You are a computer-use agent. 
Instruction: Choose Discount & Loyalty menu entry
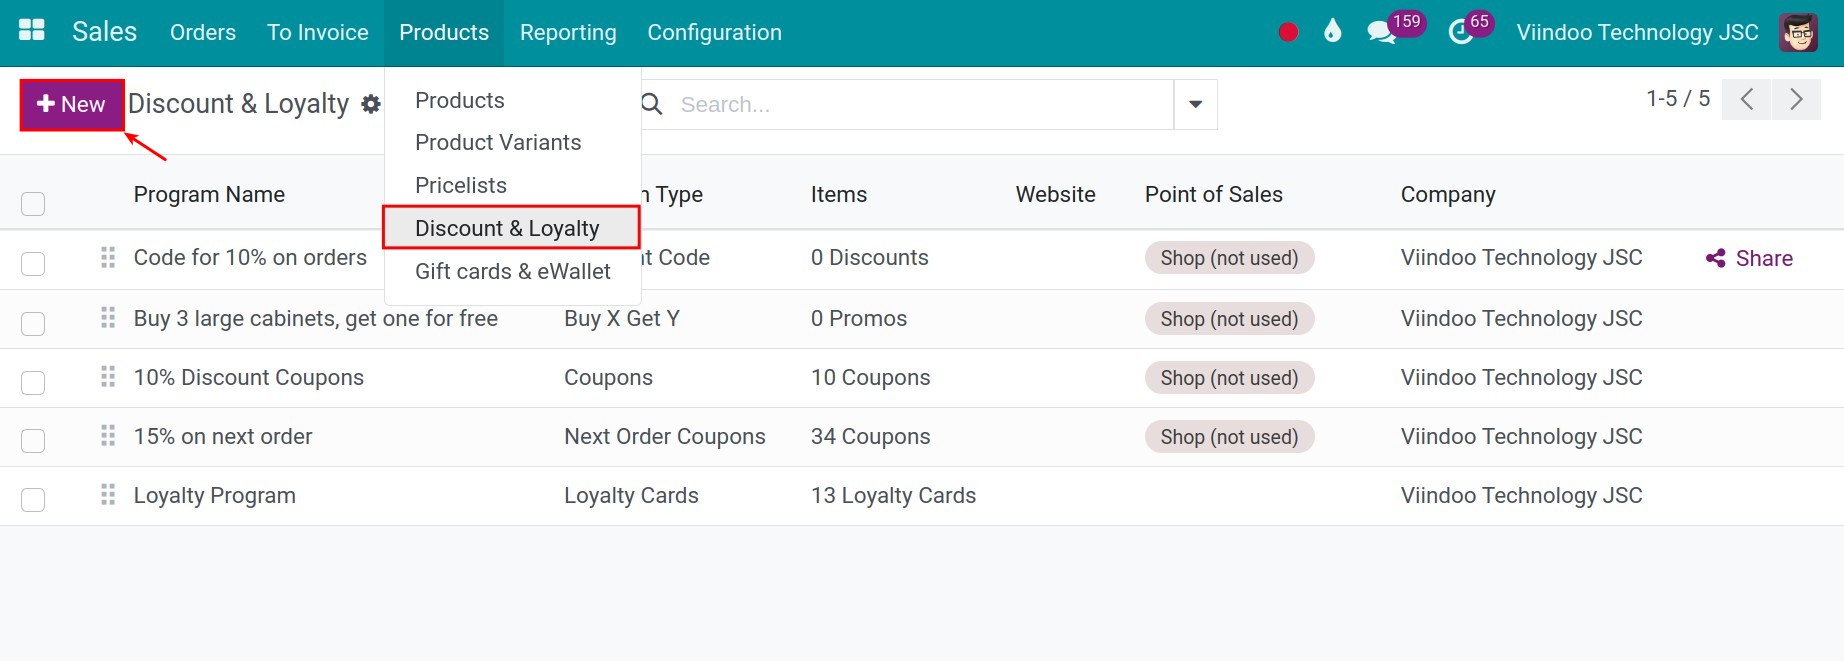tap(512, 228)
